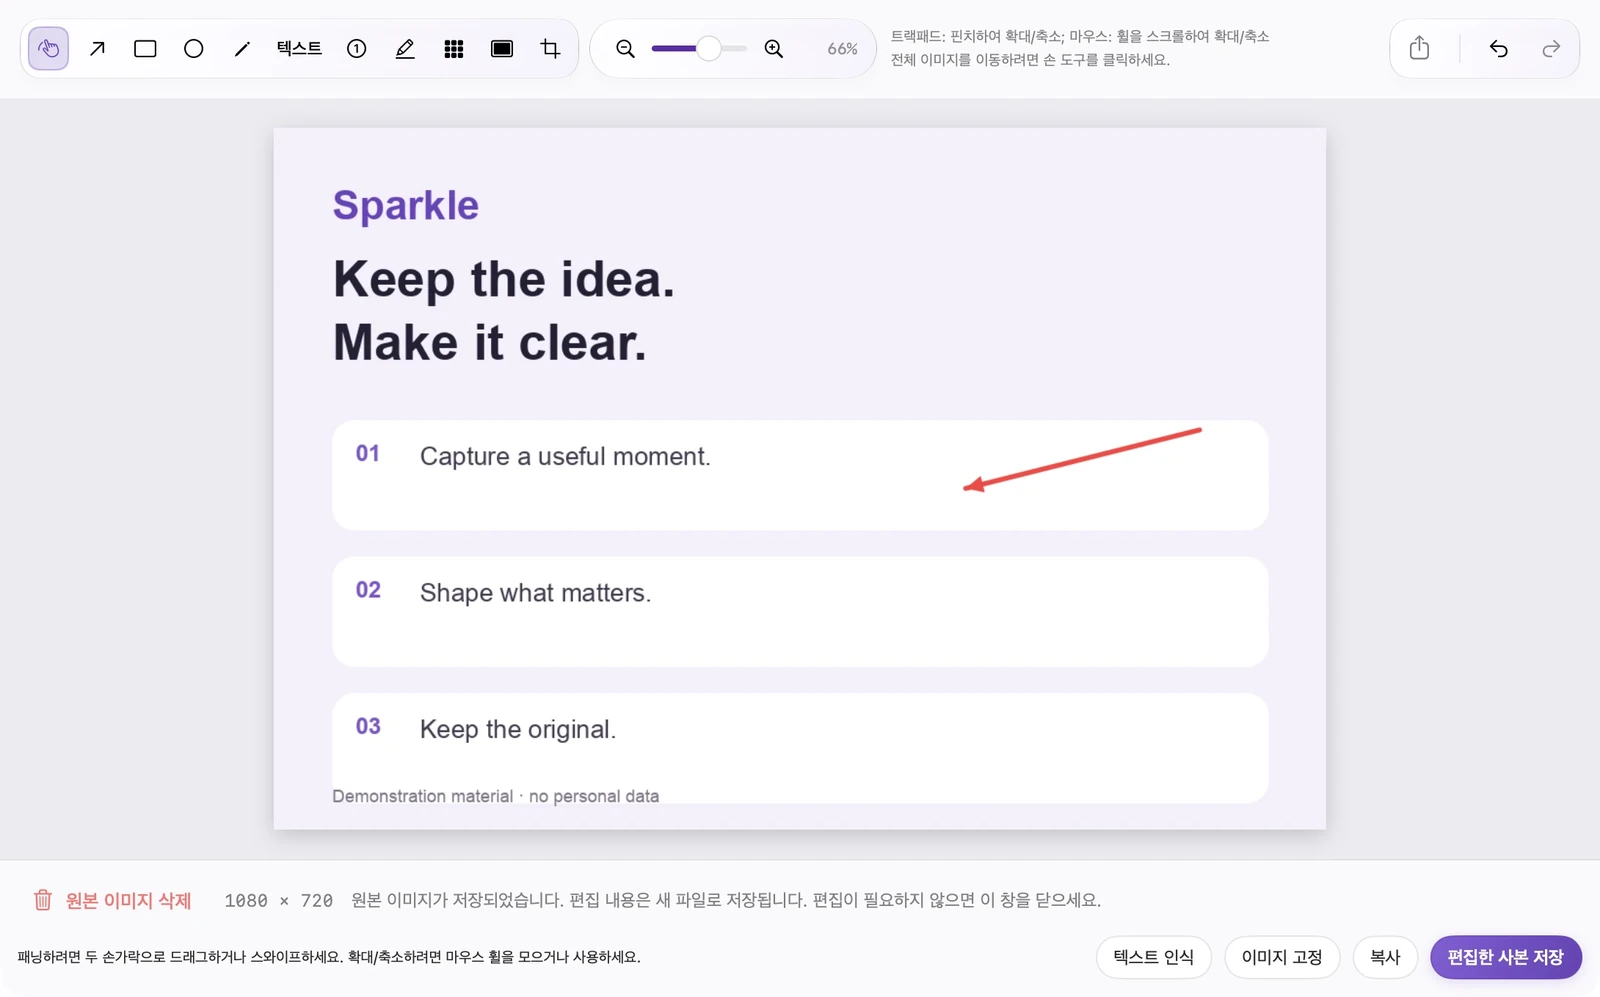Choose the rectangle shape tool
Viewport: 1600px width, 997px height.
(145, 48)
